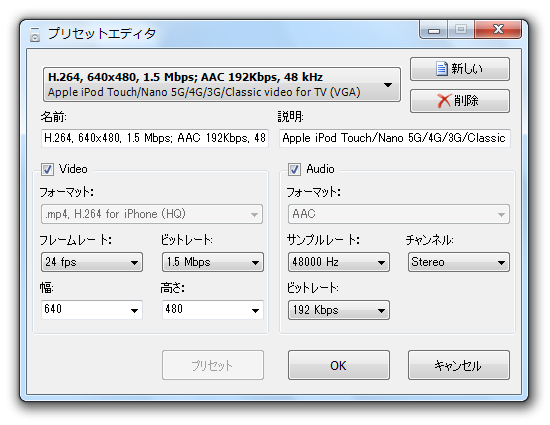
Task: Open the preset selection dropdown at top
Action: coord(221,85)
